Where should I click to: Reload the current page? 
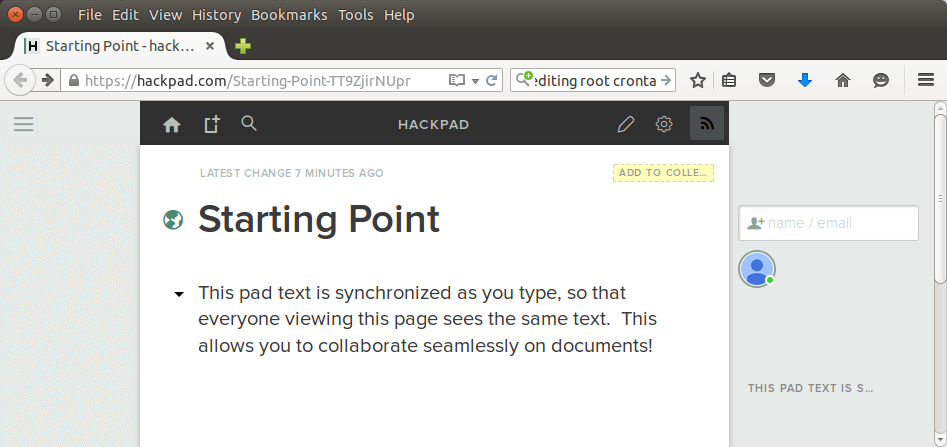click(492, 80)
